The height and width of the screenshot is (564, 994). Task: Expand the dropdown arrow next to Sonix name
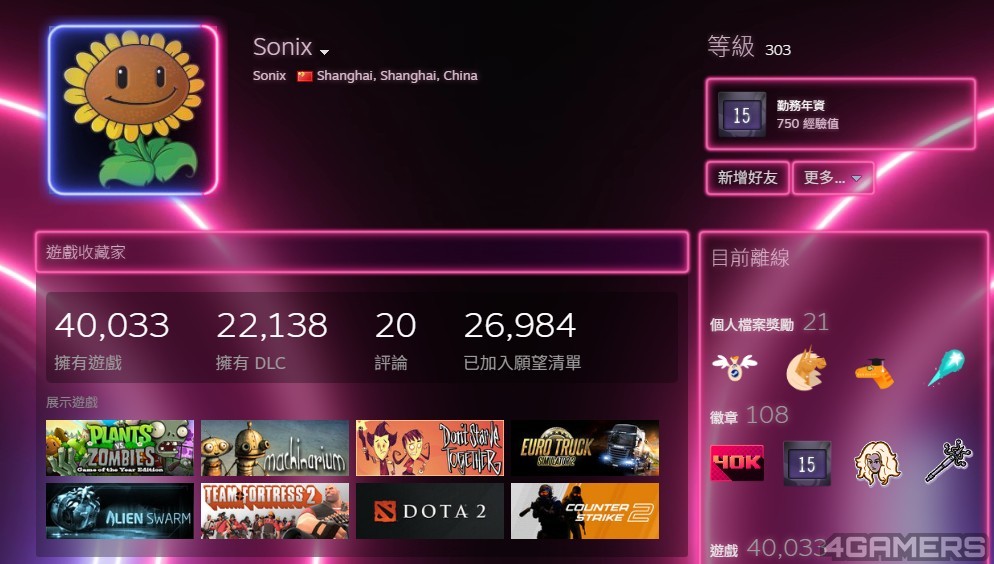(x=325, y=51)
